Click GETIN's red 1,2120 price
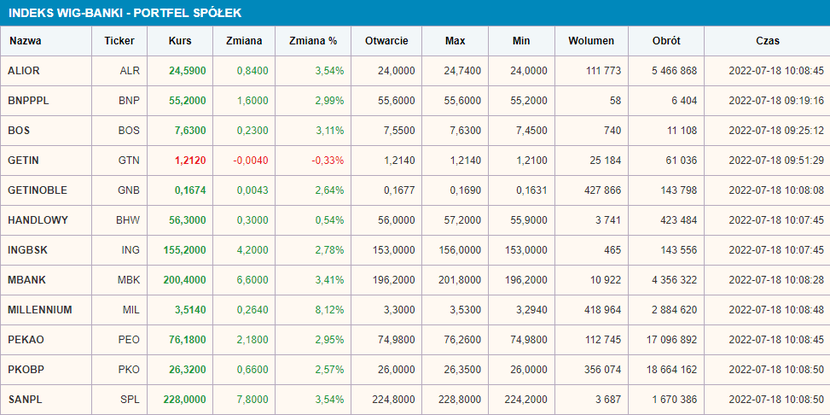This screenshot has height=415, width=830. pos(188,160)
